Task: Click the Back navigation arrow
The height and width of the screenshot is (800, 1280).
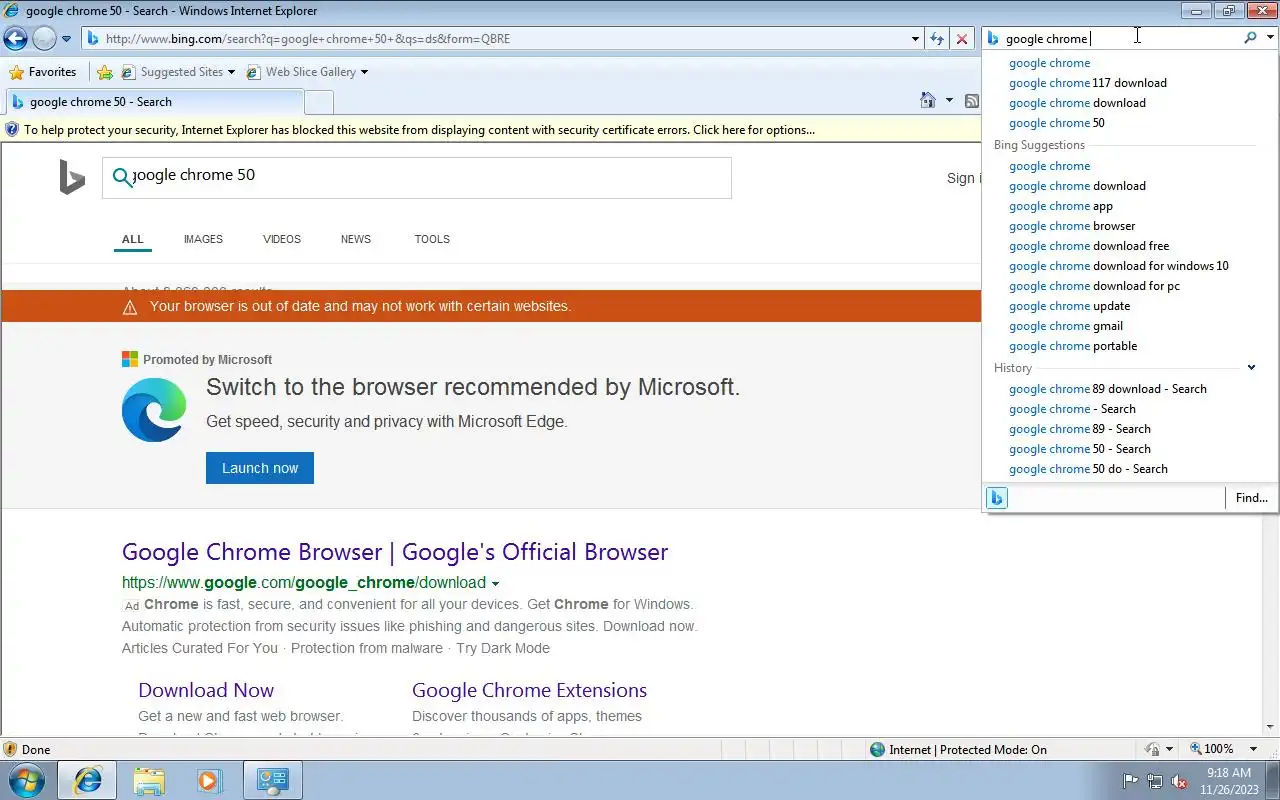Action: 15,39
